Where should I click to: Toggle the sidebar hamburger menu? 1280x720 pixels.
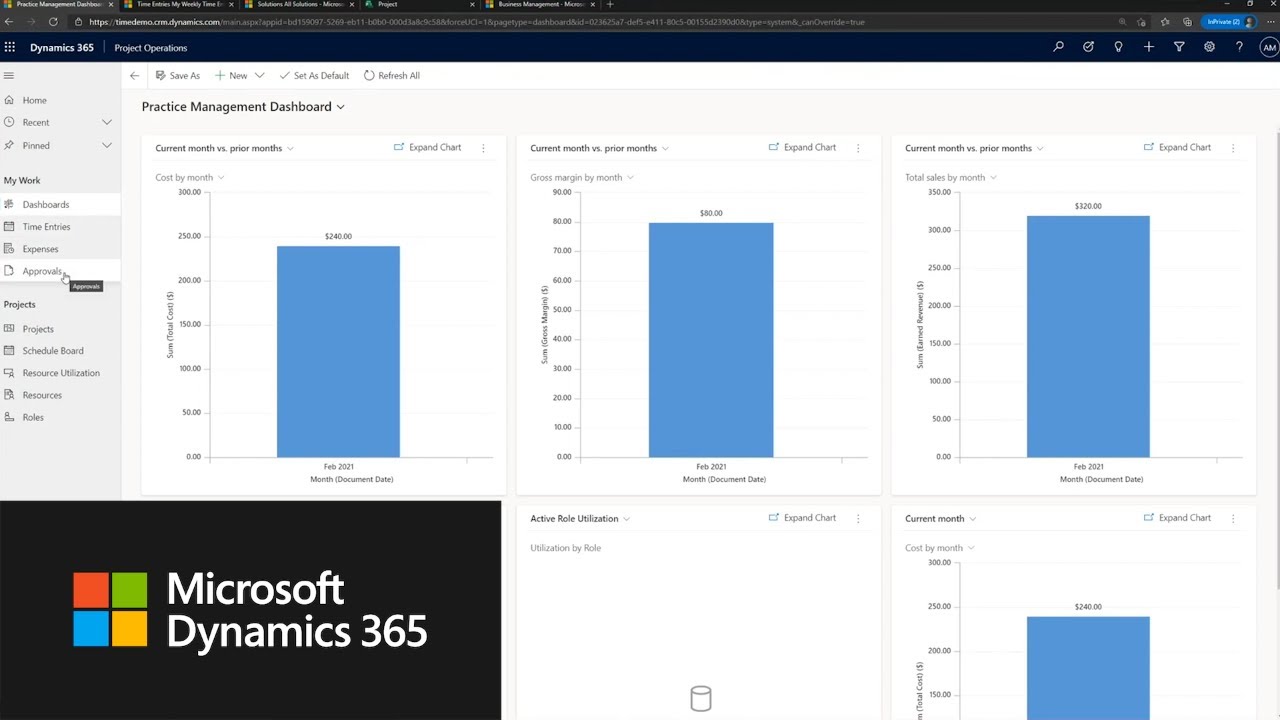pos(9,75)
